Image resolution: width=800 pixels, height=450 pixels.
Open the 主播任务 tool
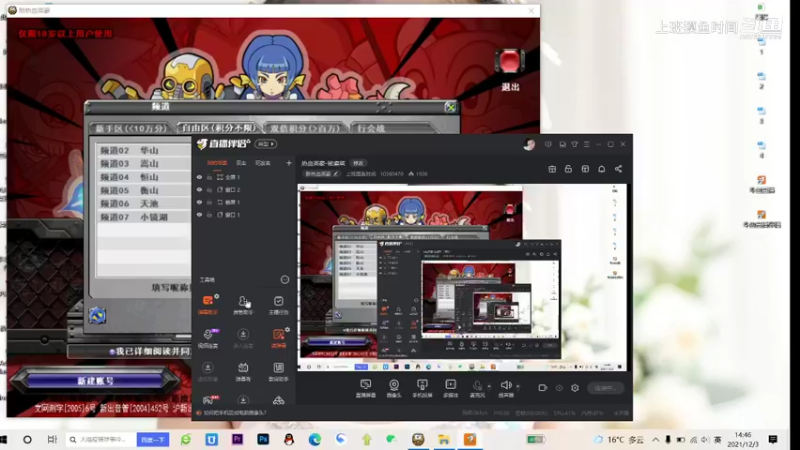[278, 304]
